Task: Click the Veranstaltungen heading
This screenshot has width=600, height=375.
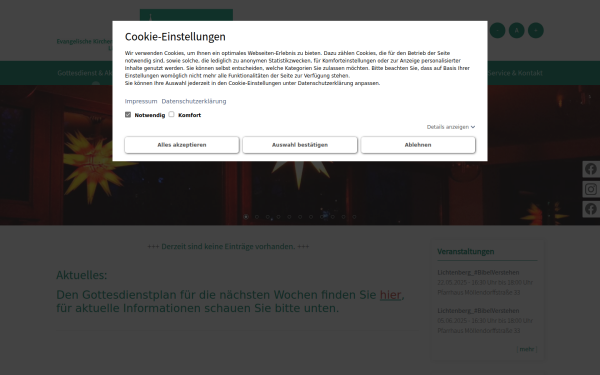Action: [x=466, y=251]
